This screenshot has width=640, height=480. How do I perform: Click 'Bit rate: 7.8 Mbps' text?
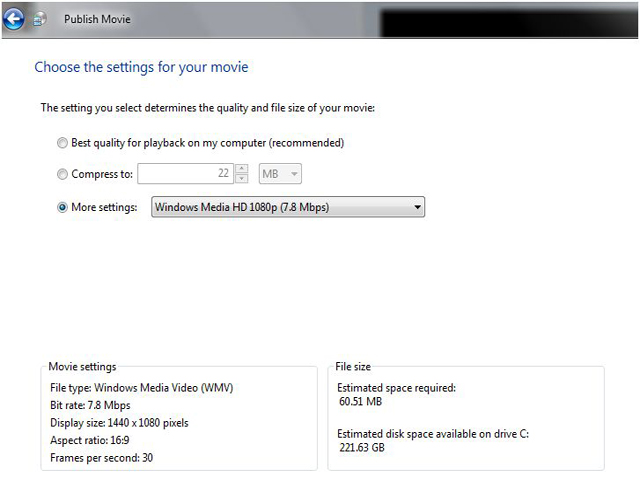pyautogui.click(x=90, y=405)
